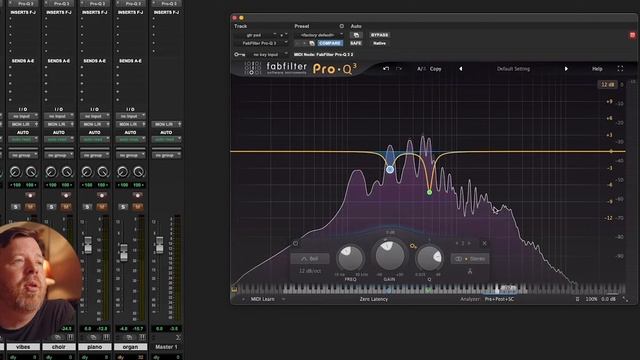Screen dimensions: 640x360
Task: Select the next band arrow
Action: tap(469, 243)
